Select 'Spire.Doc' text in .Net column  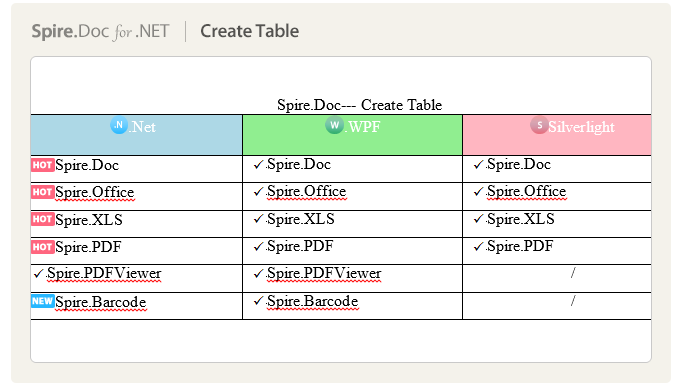(87, 165)
